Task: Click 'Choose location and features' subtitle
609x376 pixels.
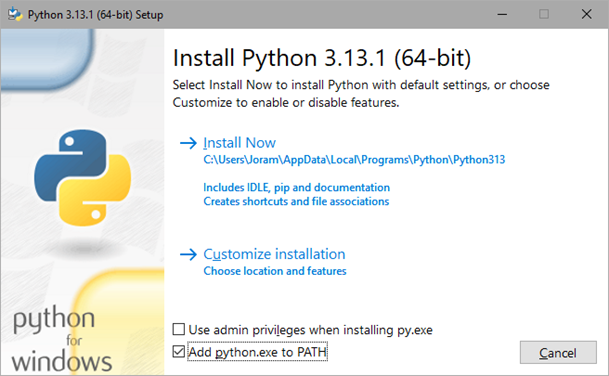Action: coord(275,271)
